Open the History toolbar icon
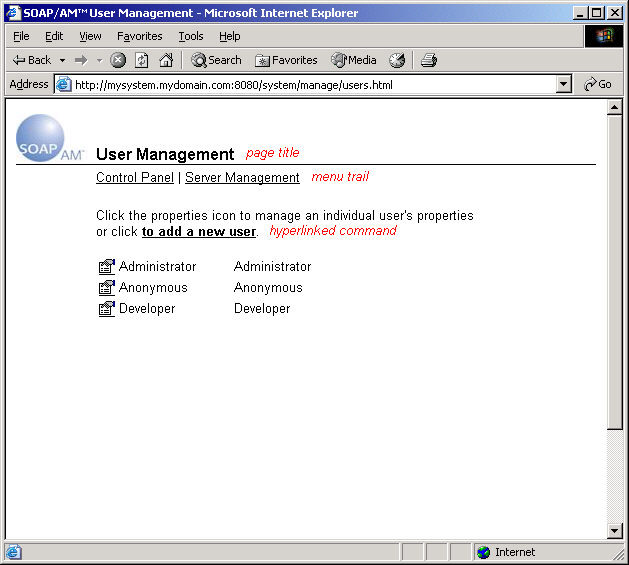 tap(397, 60)
